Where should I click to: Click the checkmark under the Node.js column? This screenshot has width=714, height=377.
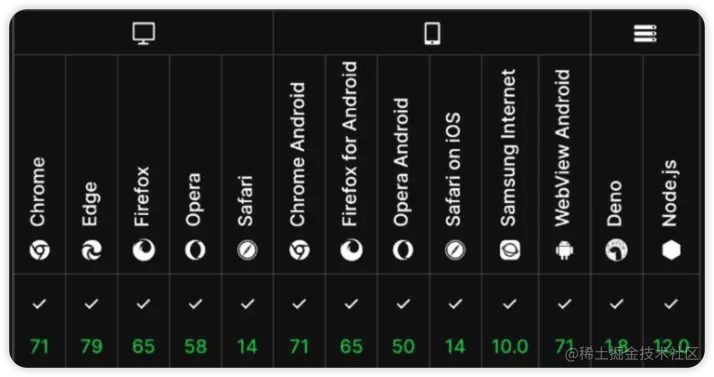(671, 304)
